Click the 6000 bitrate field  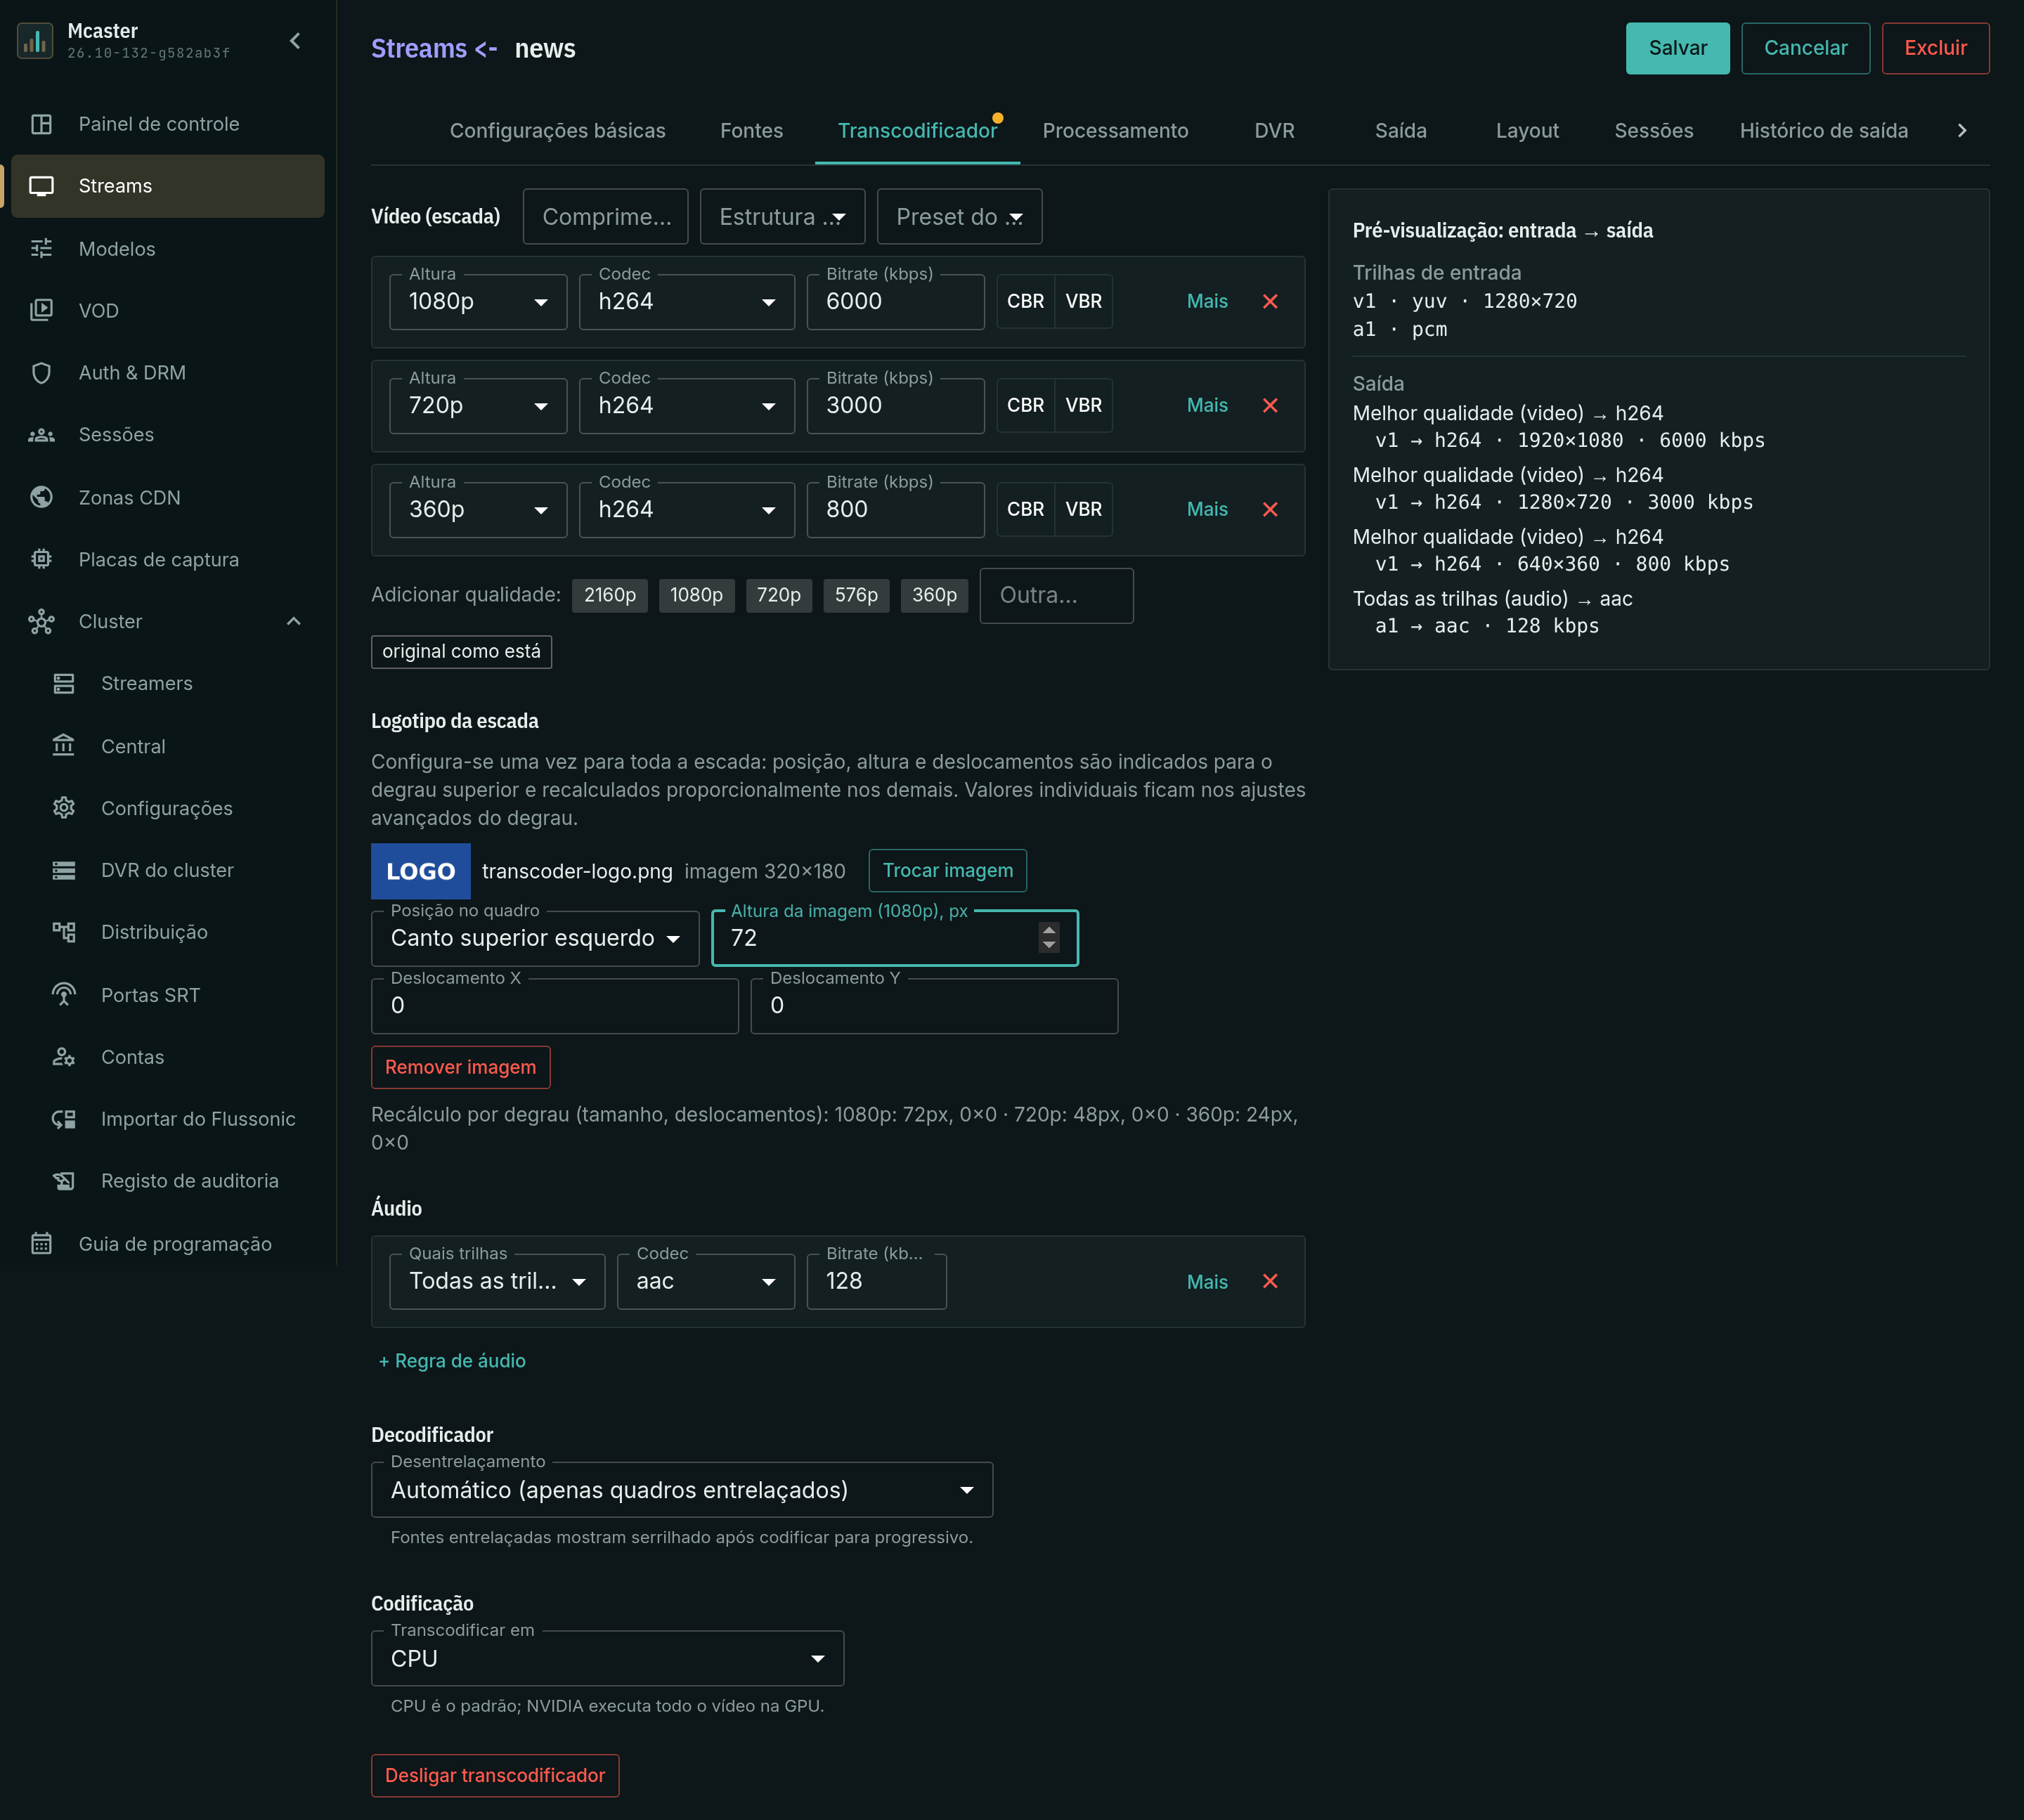(895, 301)
